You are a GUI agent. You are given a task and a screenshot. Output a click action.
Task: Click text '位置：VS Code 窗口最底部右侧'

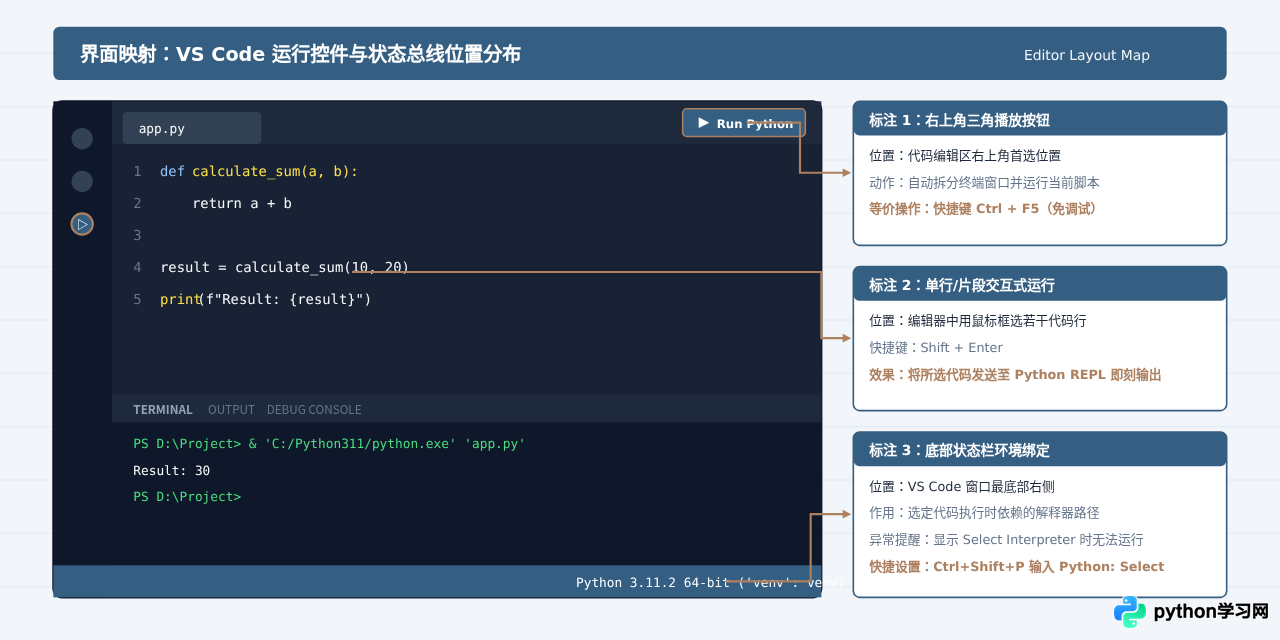tap(962, 486)
